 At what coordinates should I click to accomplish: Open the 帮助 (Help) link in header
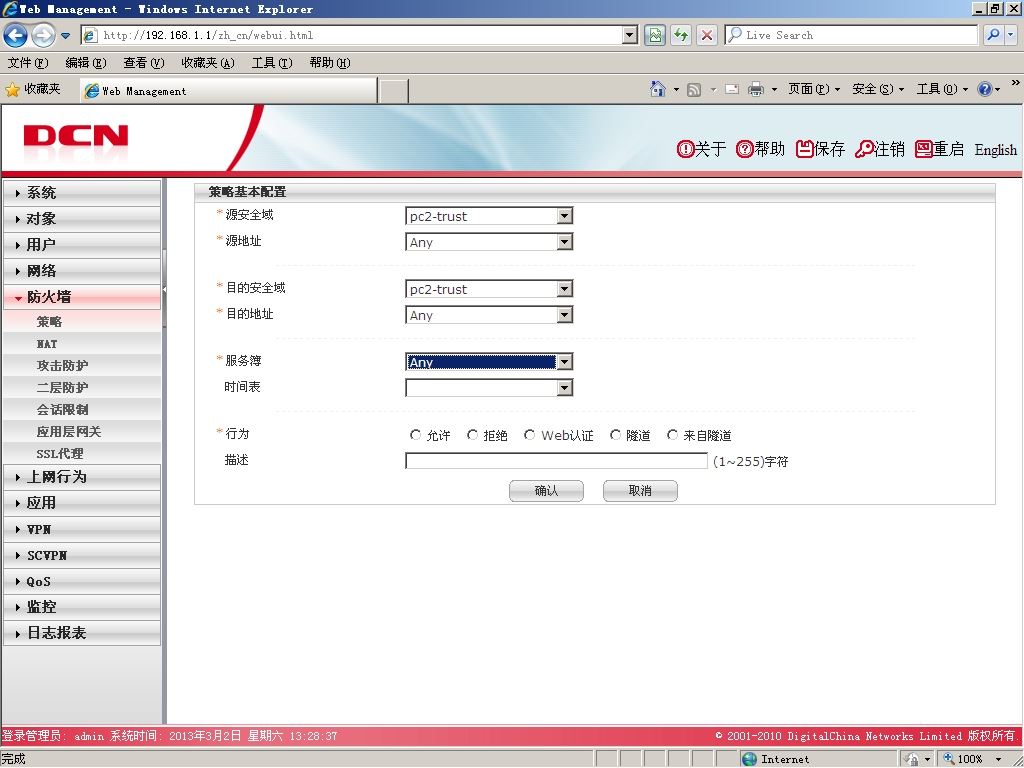(761, 149)
